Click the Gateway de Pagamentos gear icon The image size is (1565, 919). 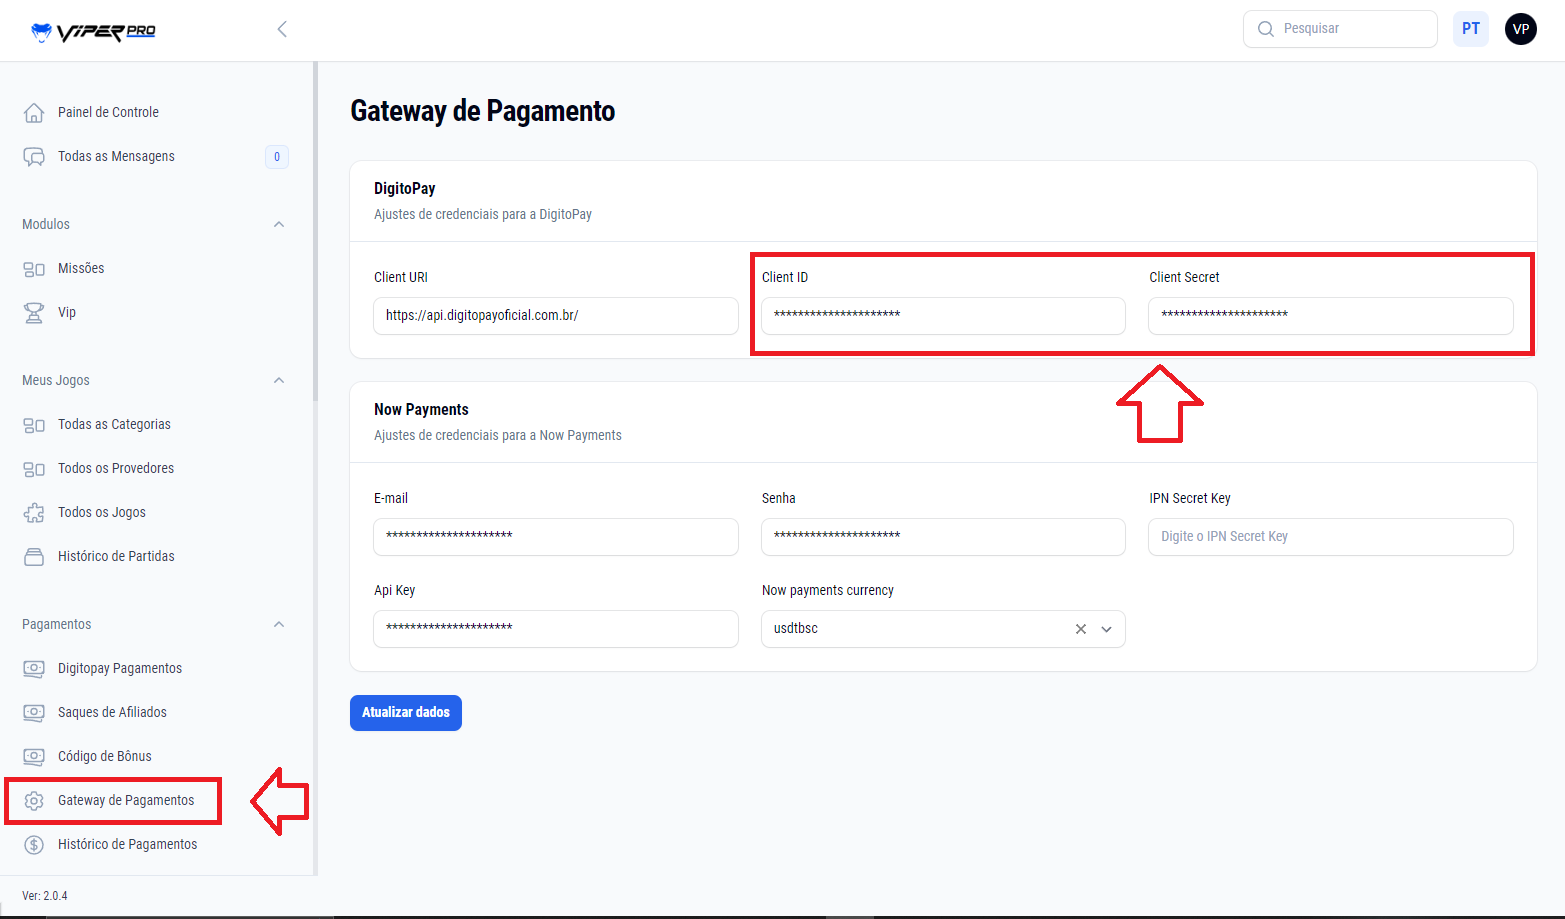[x=34, y=801]
